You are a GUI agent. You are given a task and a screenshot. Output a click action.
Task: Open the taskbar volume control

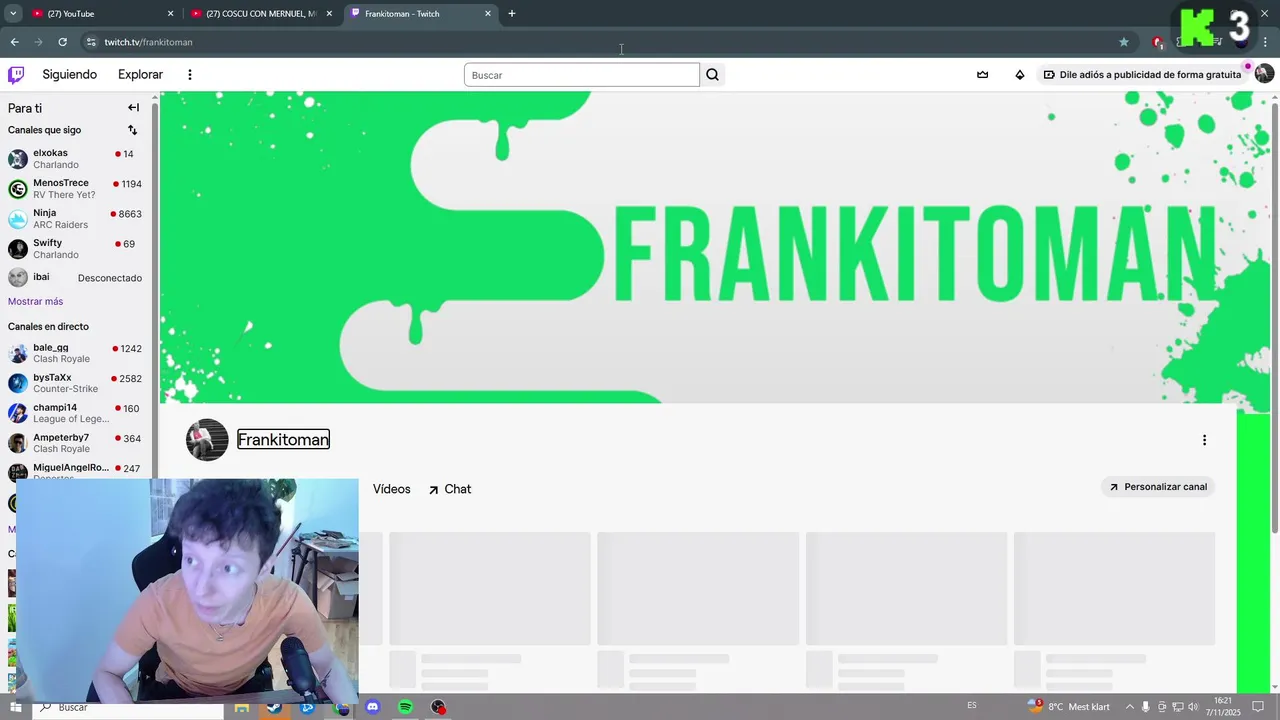pos(1193,707)
